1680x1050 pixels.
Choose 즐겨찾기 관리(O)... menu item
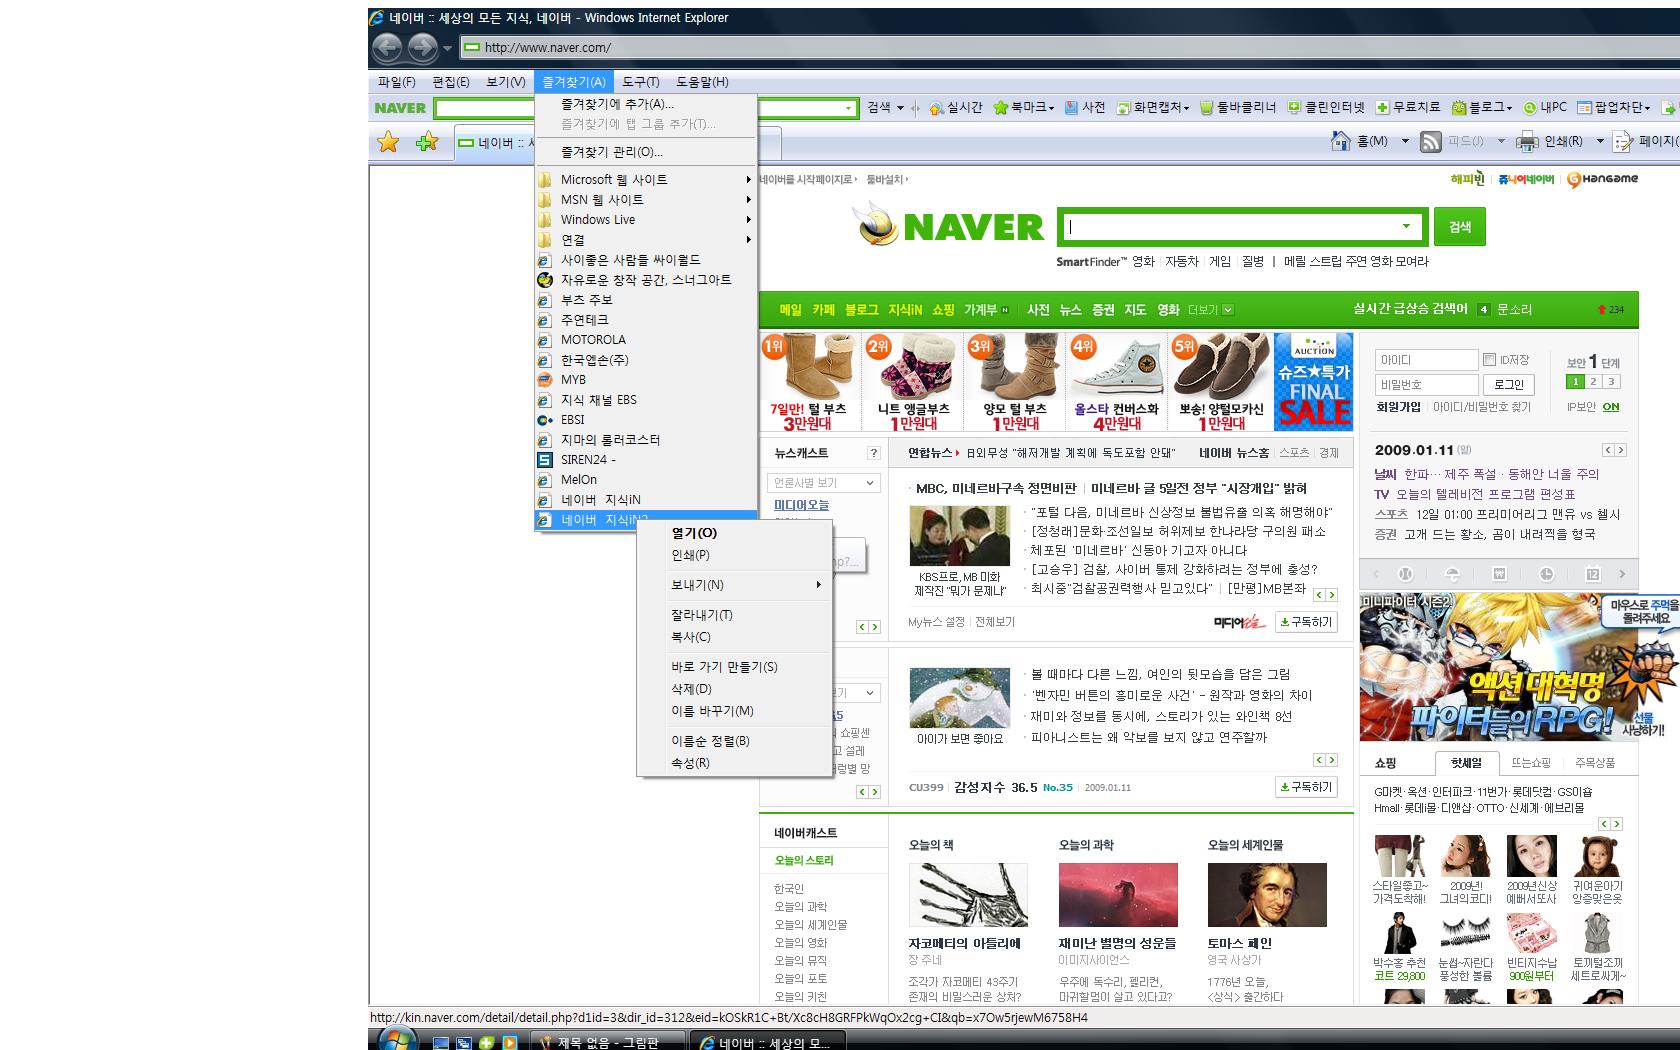coord(646,152)
